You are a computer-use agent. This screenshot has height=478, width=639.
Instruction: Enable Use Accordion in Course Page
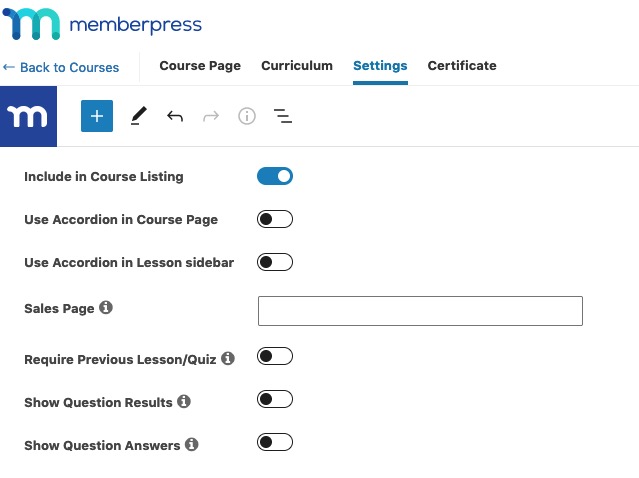[x=275, y=219]
